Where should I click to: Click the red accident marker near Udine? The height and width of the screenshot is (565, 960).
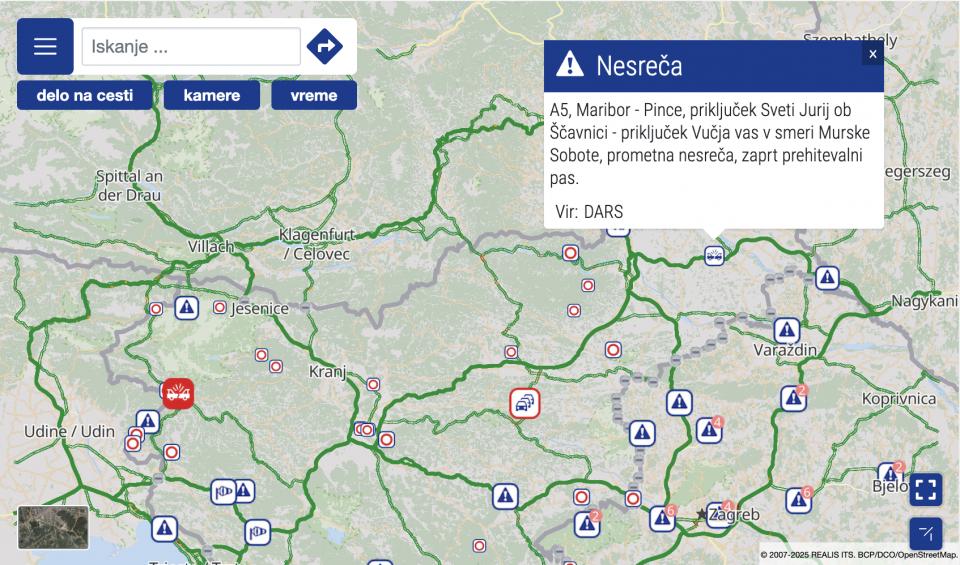pyautogui.click(x=178, y=393)
